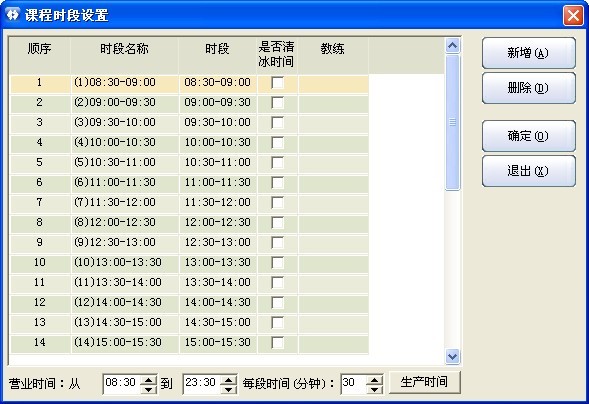Confirm with the 确定 (O) button
Screen dimensions: 589x404
point(529,136)
